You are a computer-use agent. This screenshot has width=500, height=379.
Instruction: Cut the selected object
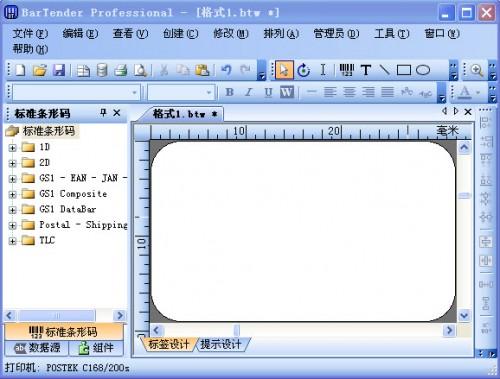pyautogui.click(x=164, y=70)
